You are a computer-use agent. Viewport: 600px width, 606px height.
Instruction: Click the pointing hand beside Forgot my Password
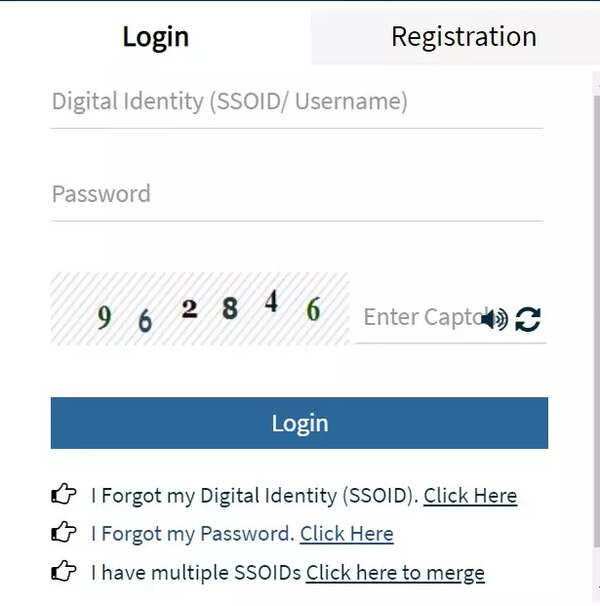64,533
